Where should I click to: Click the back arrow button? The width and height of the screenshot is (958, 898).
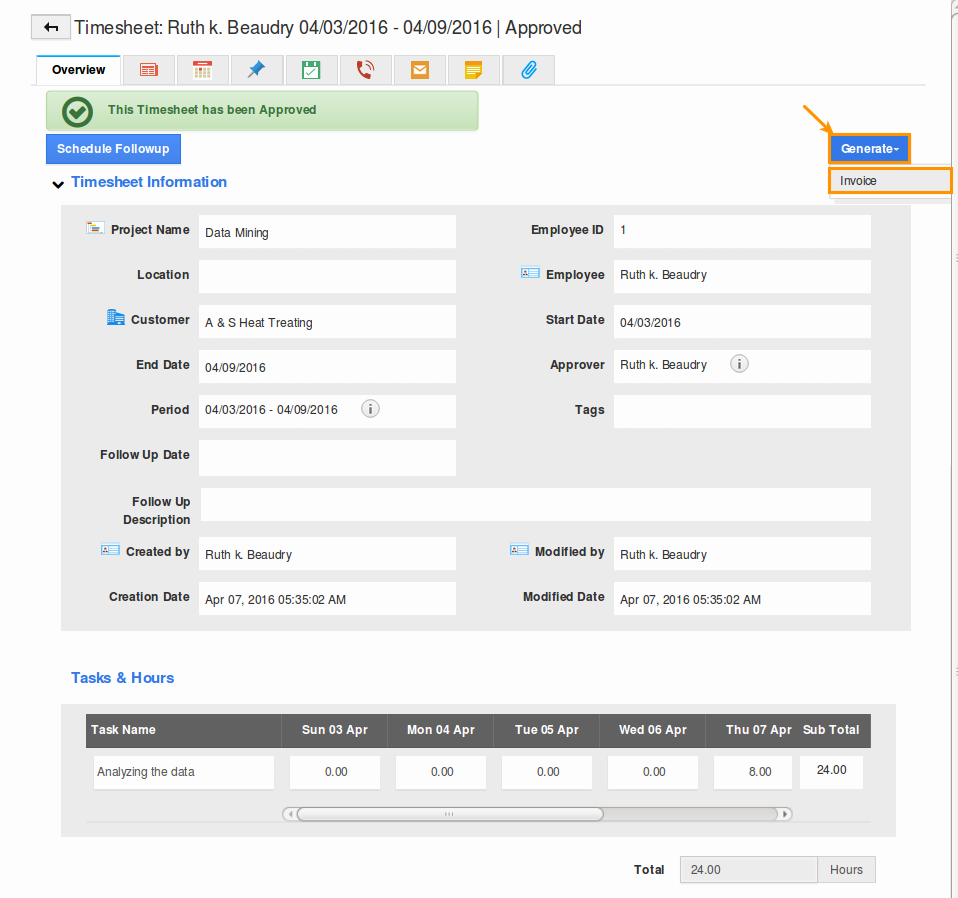[x=51, y=28]
